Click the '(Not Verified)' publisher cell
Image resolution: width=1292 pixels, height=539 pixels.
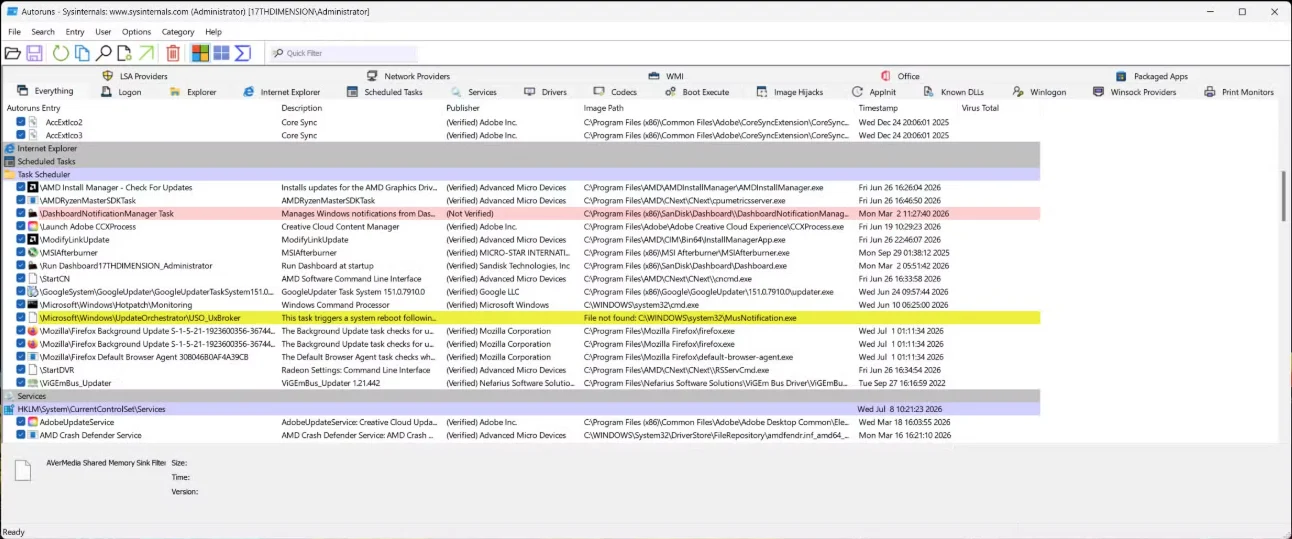click(470, 213)
